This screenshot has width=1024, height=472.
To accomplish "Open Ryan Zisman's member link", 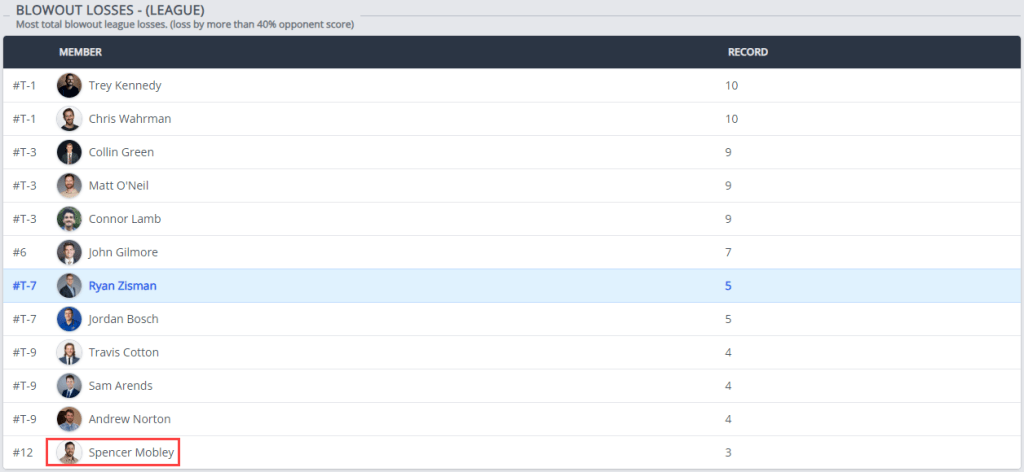I will pos(122,286).
